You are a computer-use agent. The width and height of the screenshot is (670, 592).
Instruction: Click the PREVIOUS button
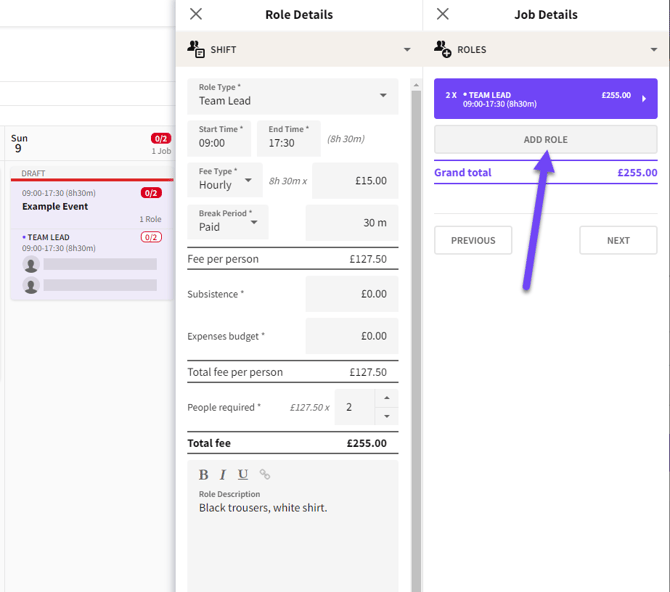473,240
